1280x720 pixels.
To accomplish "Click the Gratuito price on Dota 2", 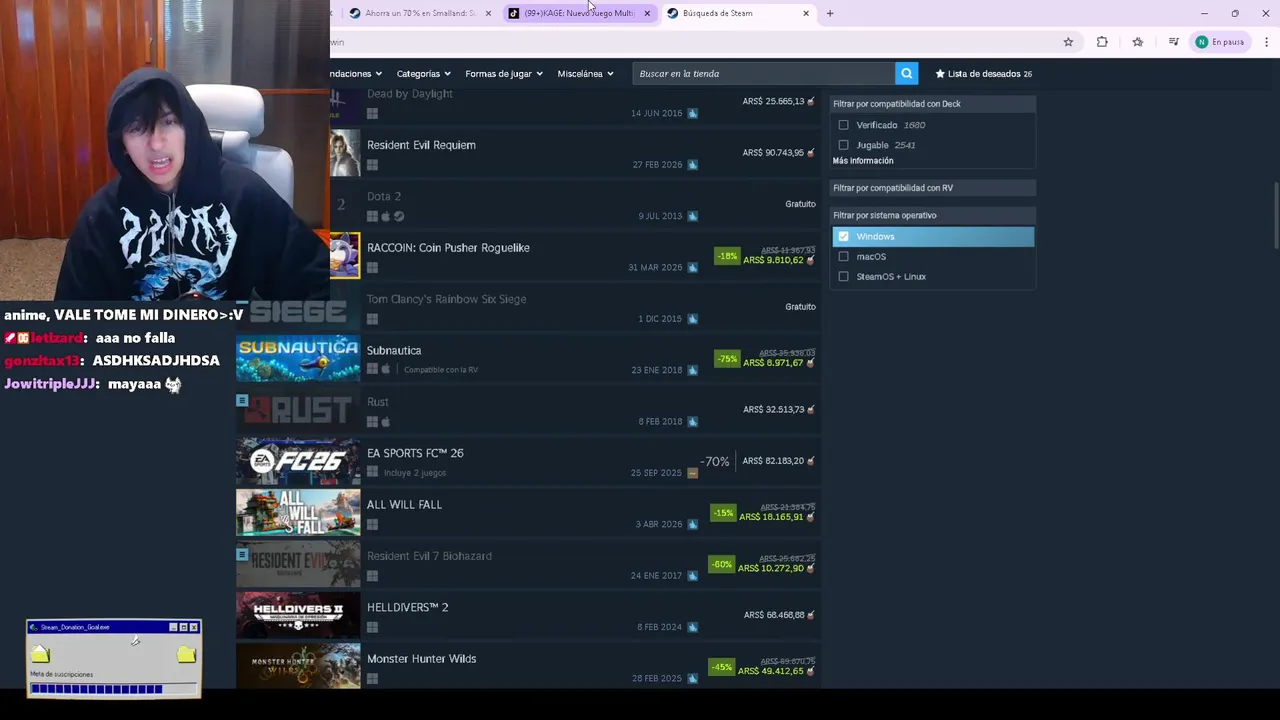I will (x=800, y=204).
